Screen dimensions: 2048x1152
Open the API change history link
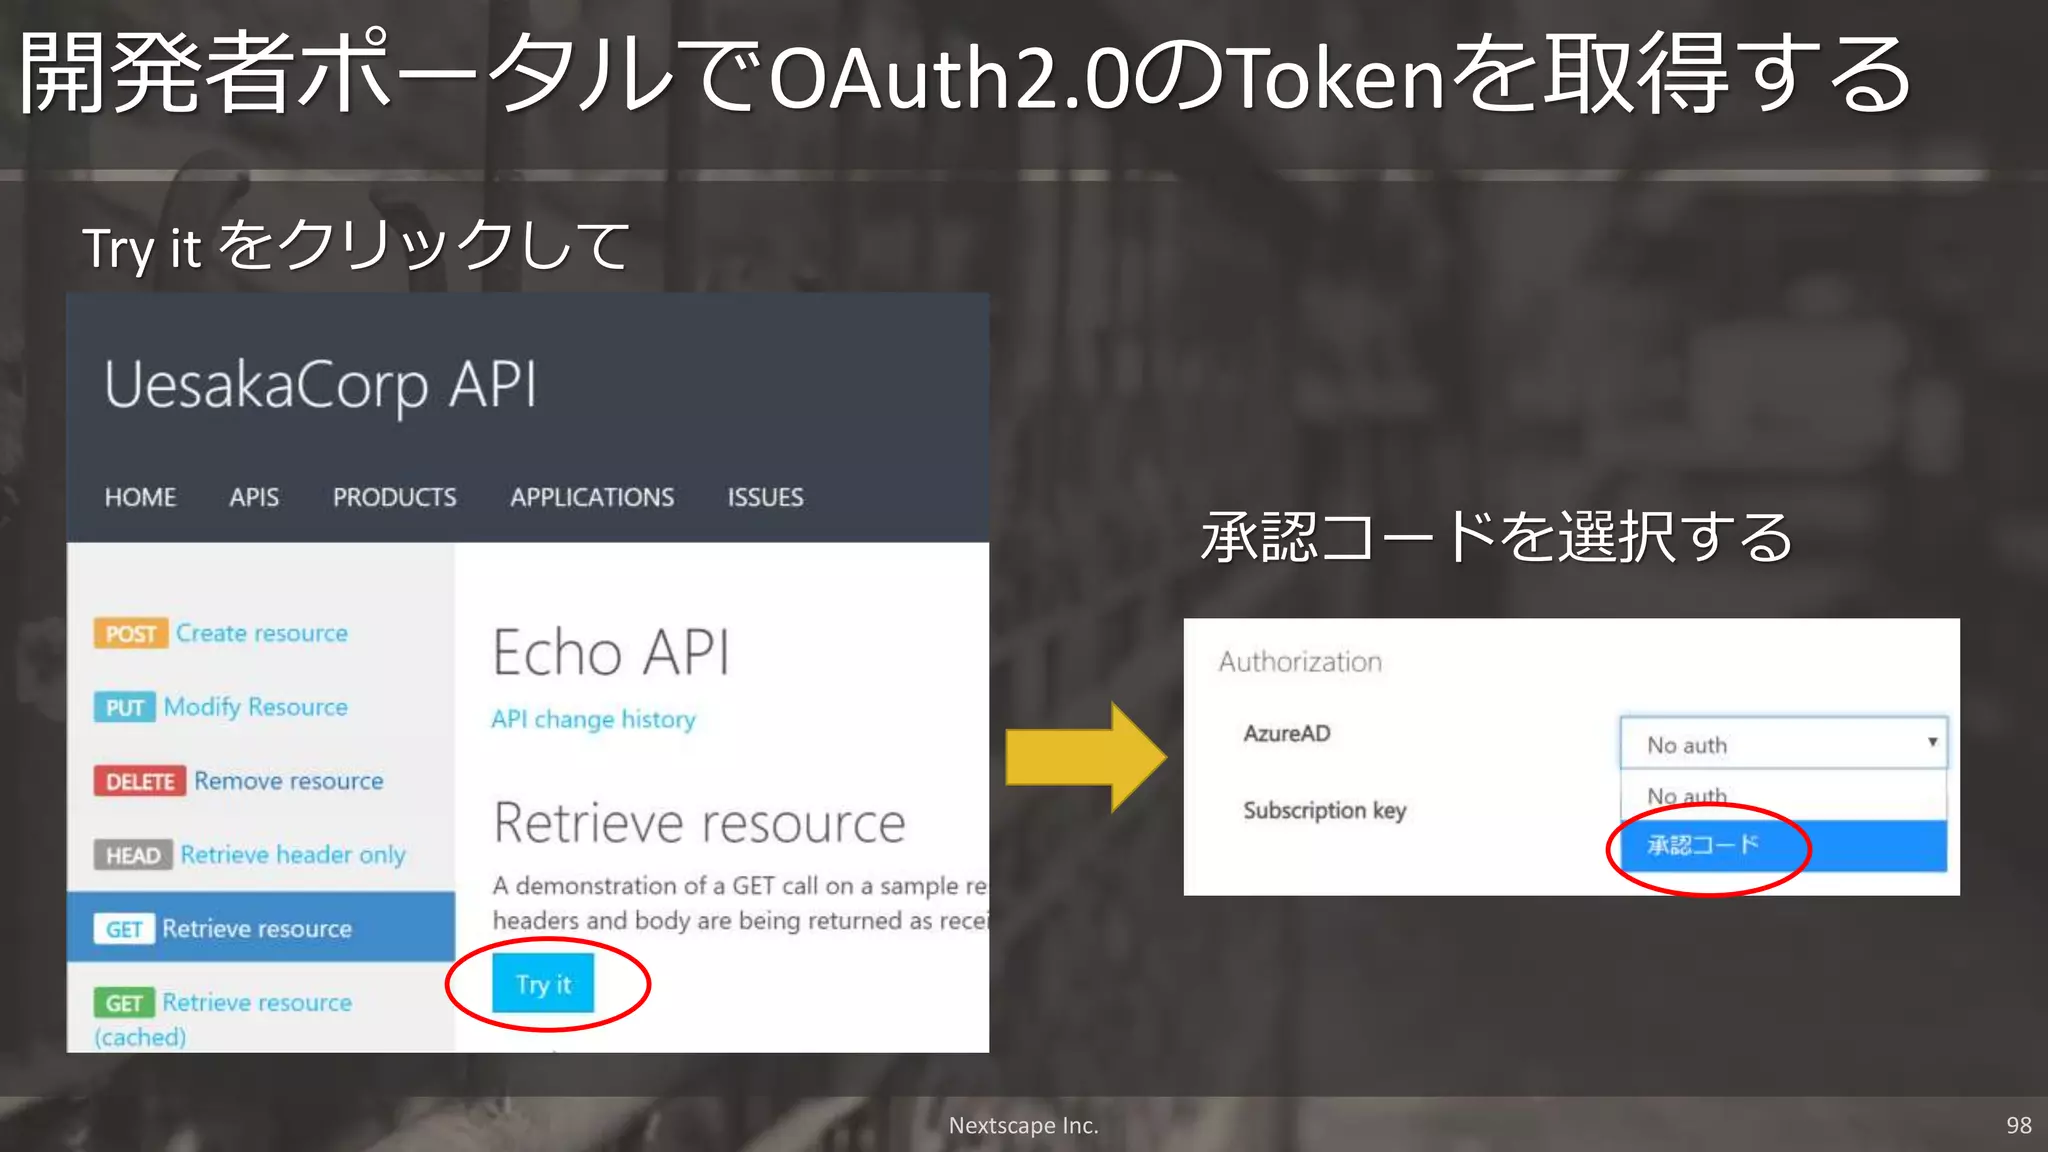pos(593,719)
